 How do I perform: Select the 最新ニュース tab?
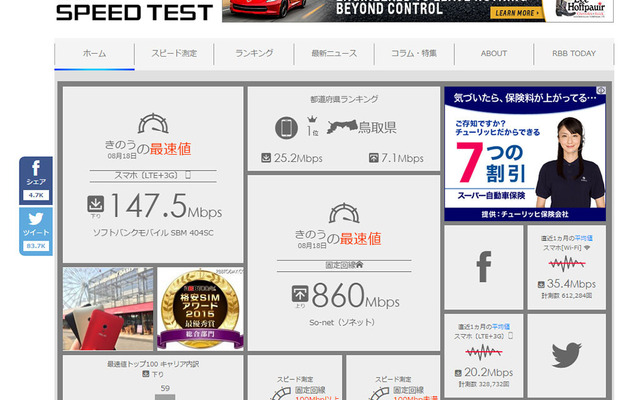[x=334, y=53]
